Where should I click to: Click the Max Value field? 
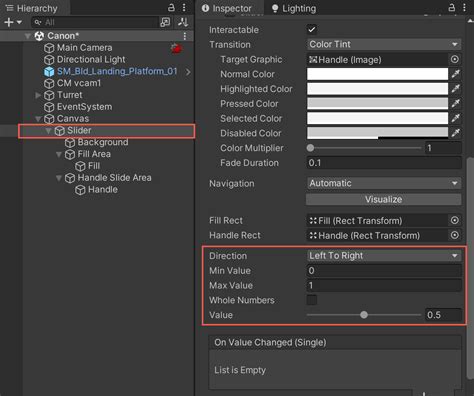pyautogui.click(x=384, y=285)
